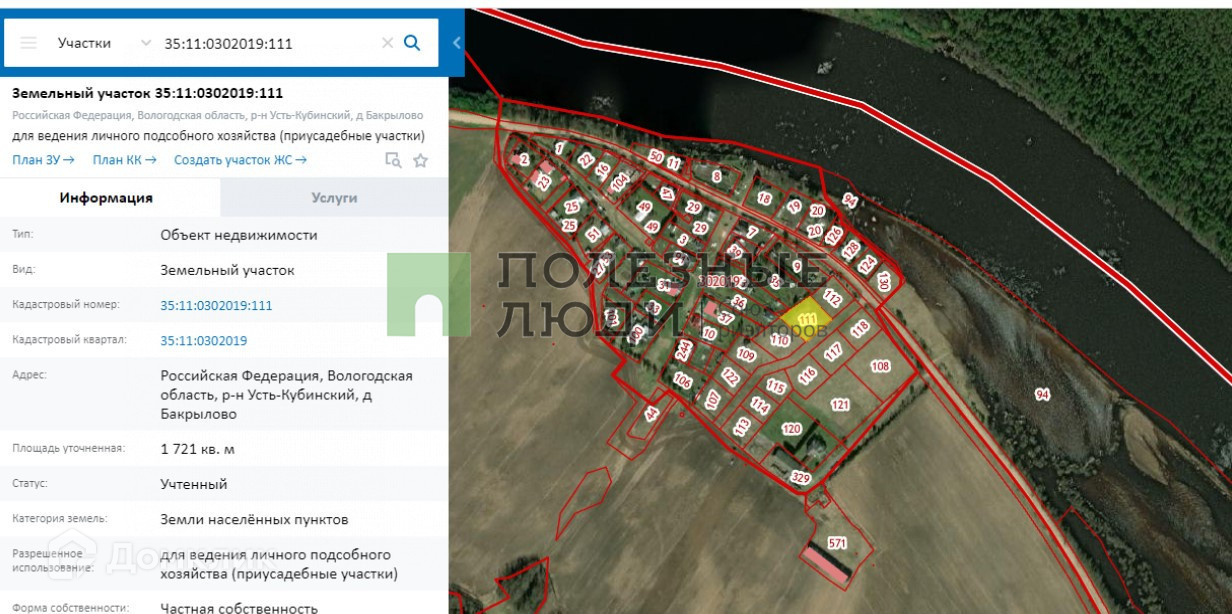Select parcel 122 on the map

(x=731, y=377)
